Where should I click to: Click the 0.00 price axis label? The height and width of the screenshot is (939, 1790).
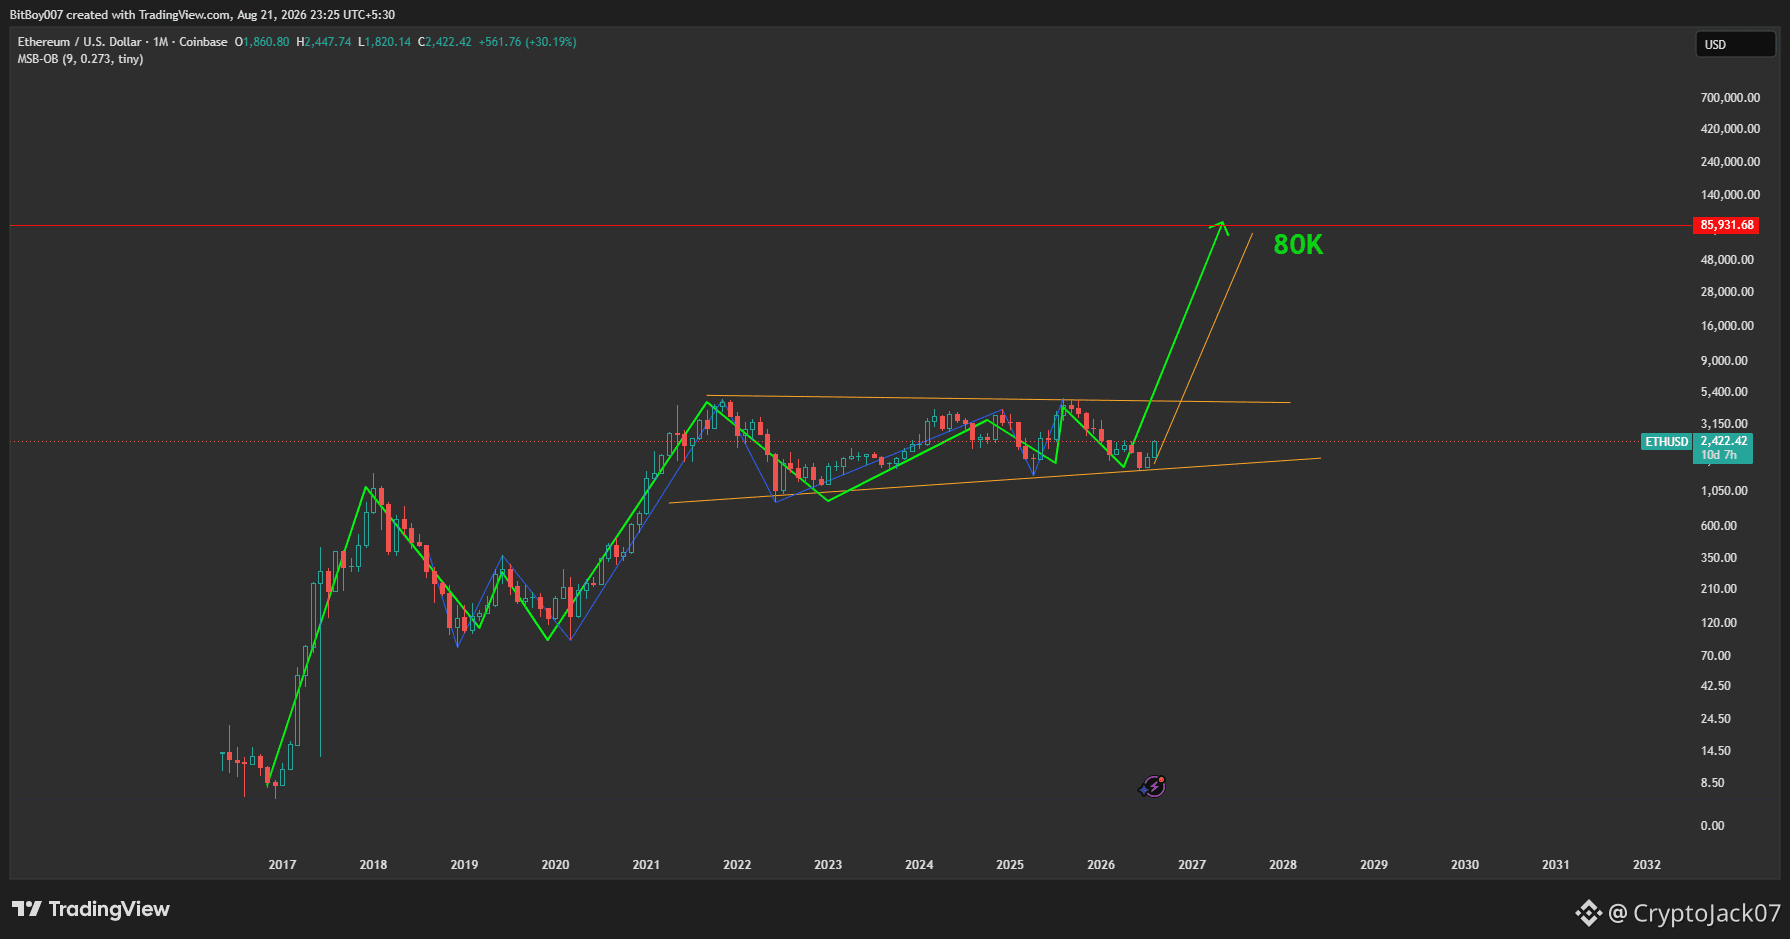pos(1713,826)
